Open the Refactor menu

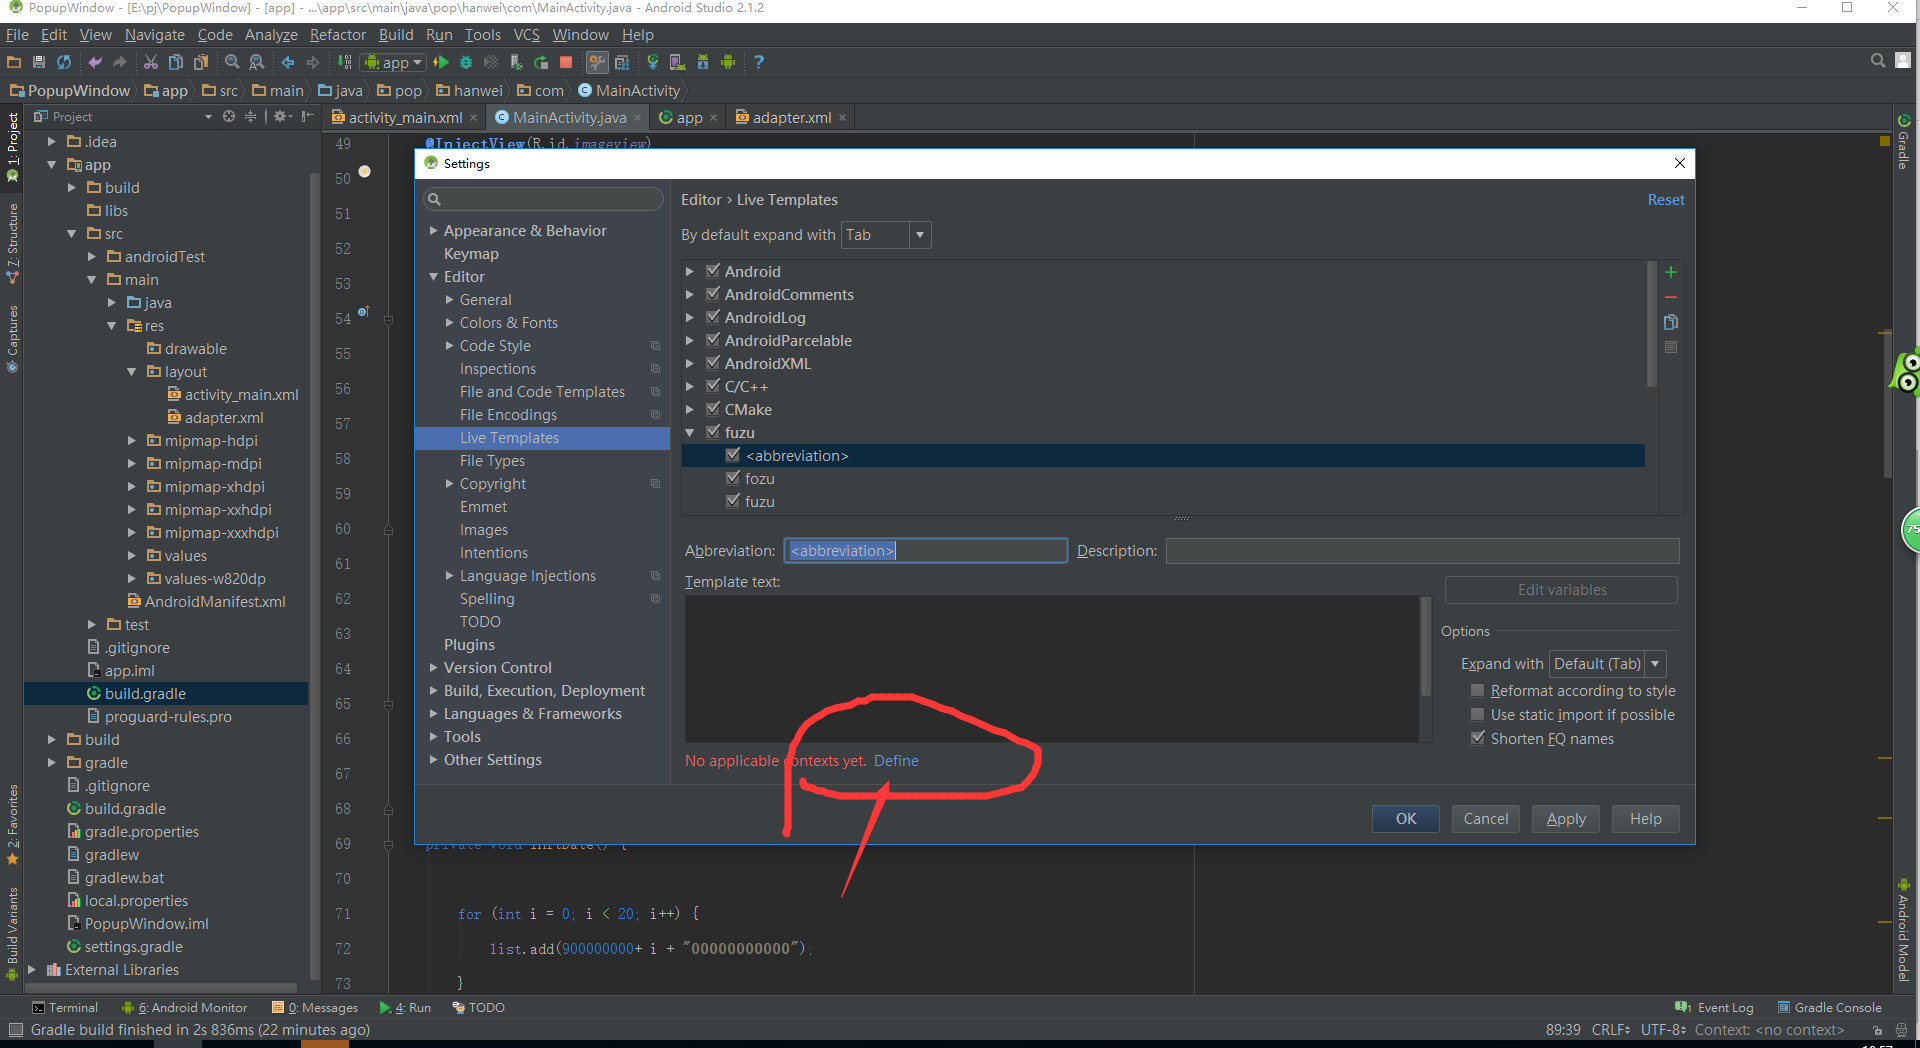point(338,35)
